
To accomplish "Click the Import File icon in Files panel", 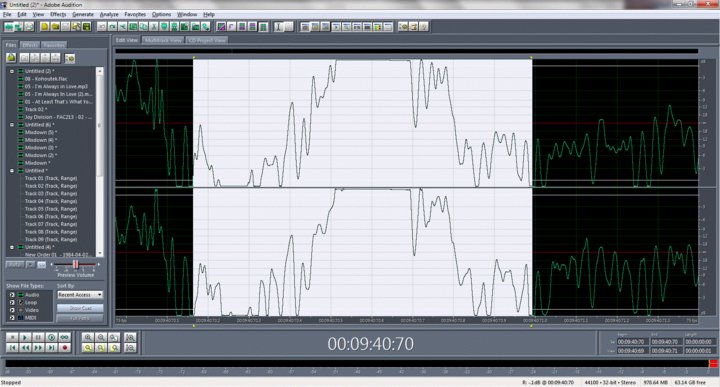I will (11, 58).
